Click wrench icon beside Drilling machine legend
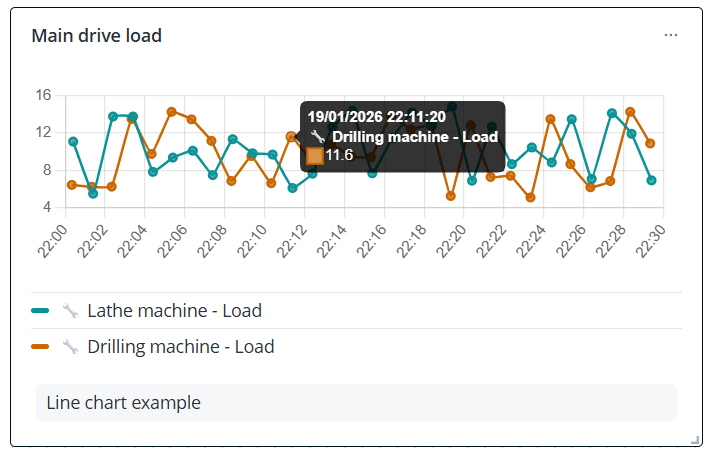The width and height of the screenshot is (707, 452). pyautogui.click(x=70, y=347)
